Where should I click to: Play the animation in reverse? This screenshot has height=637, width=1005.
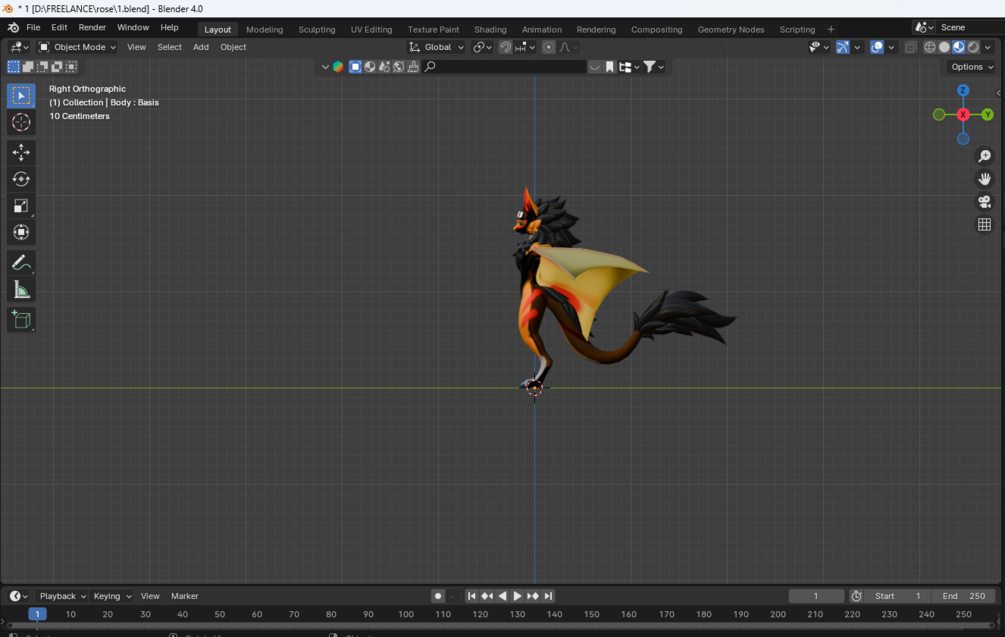tap(502, 596)
